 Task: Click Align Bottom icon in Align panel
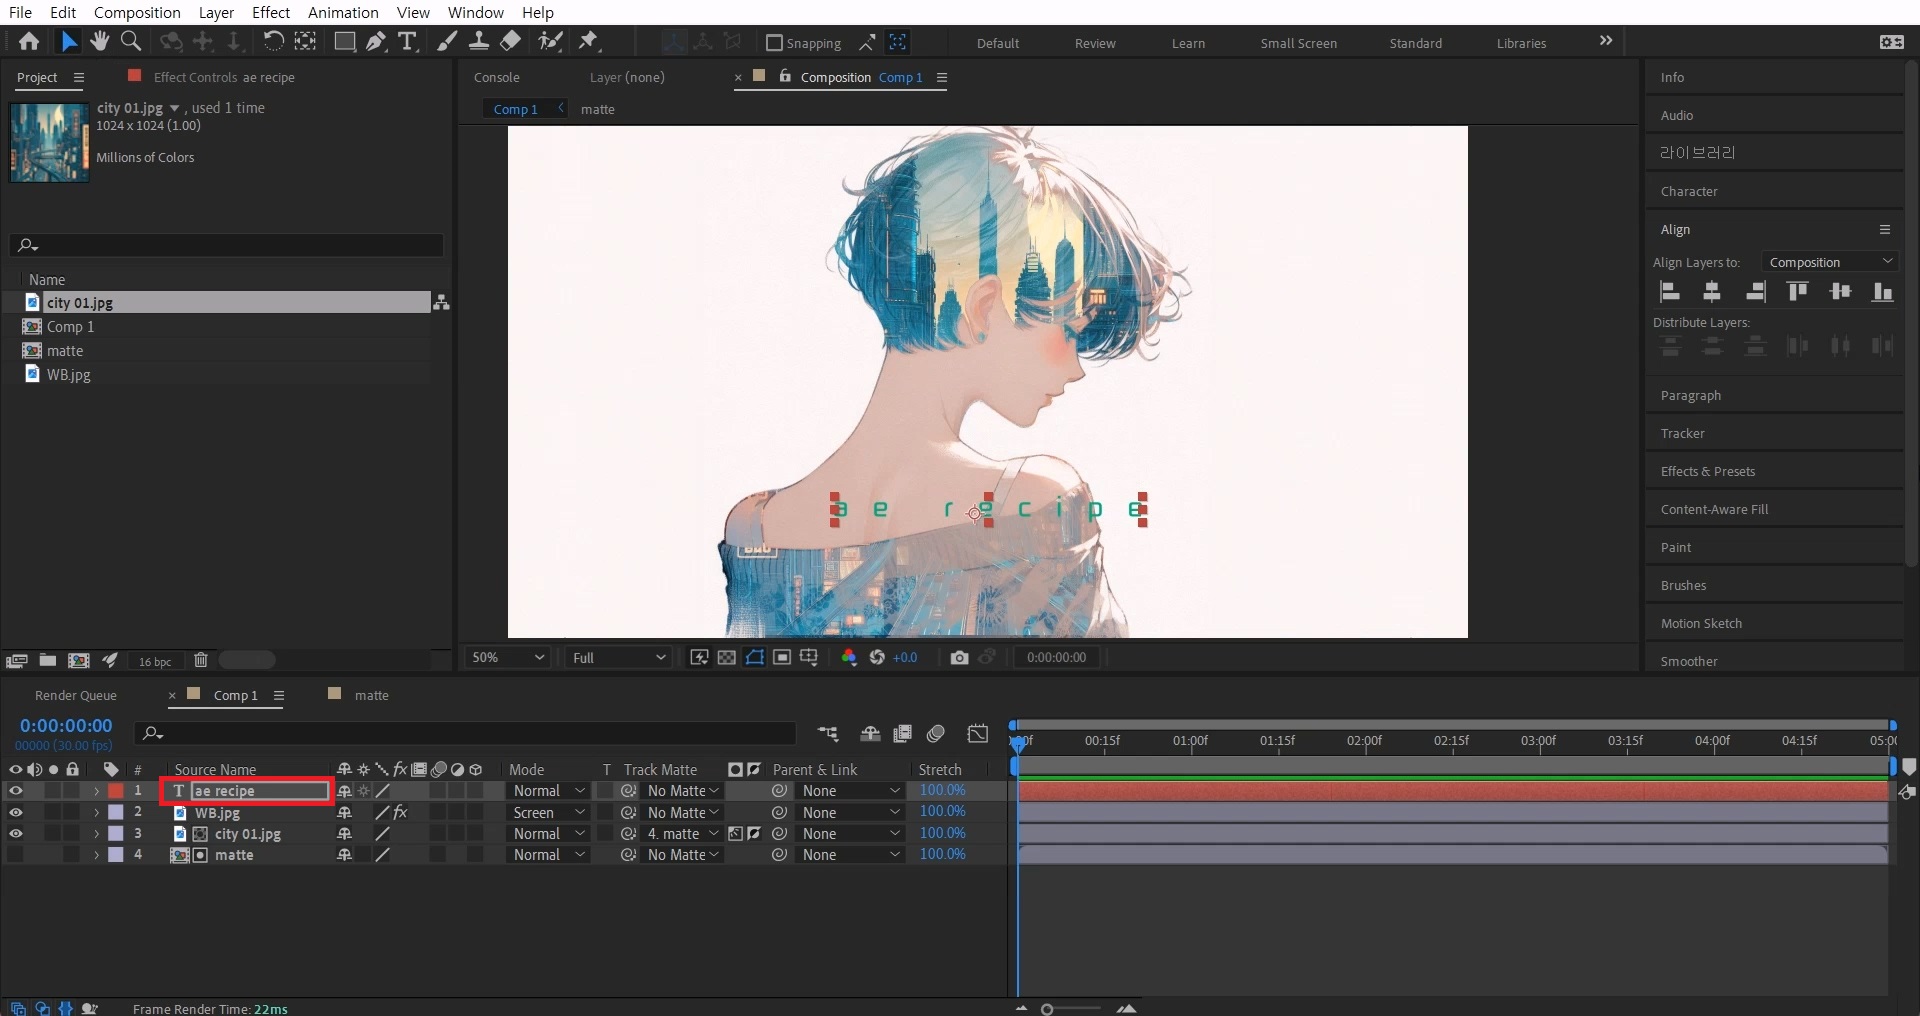click(x=1883, y=291)
